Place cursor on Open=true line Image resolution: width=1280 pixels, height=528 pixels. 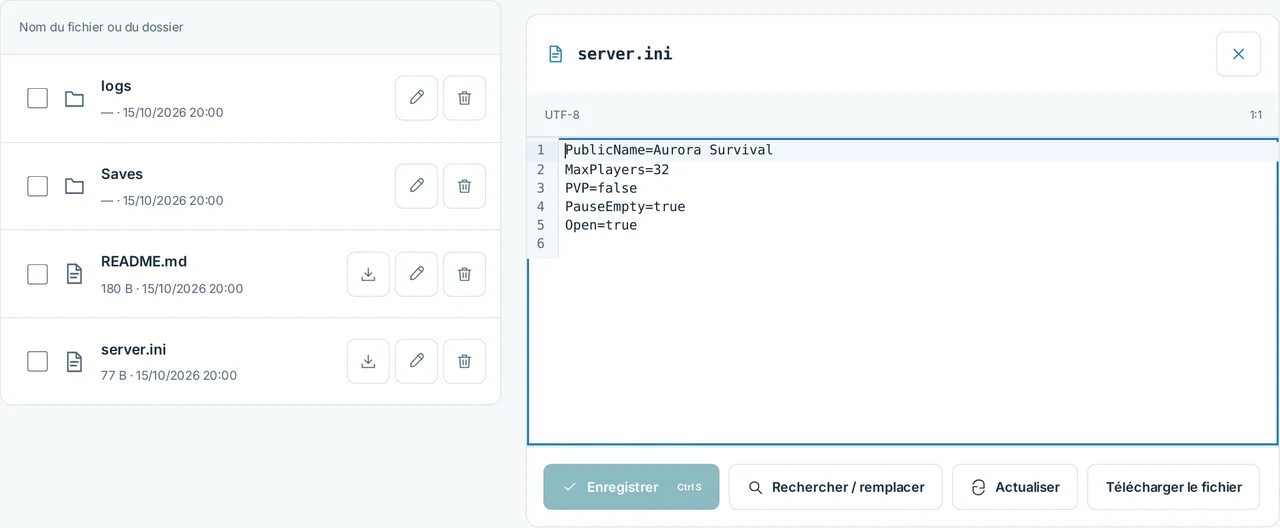(601, 225)
